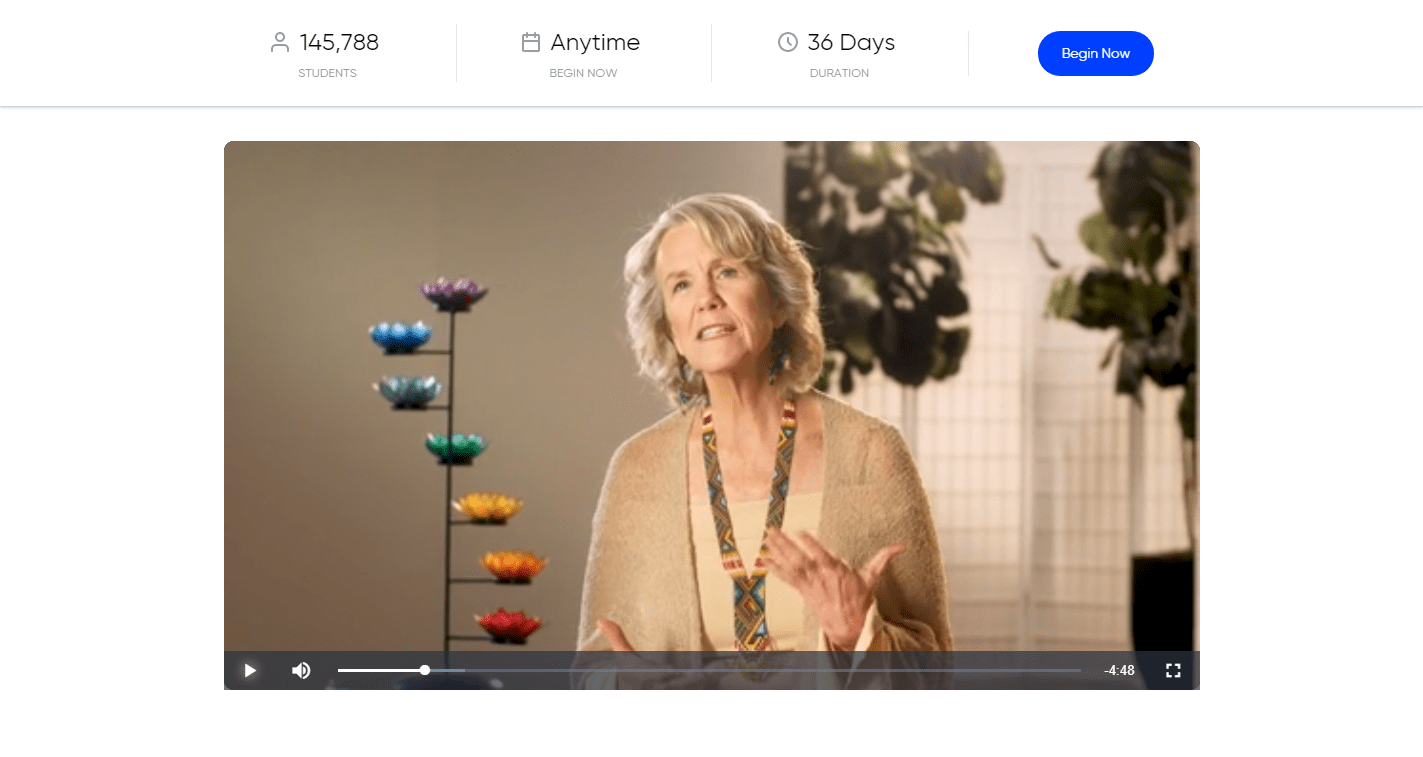Screen dimensions: 1423x757
Task: Click the played portion of the seek bar
Action: 380,670
